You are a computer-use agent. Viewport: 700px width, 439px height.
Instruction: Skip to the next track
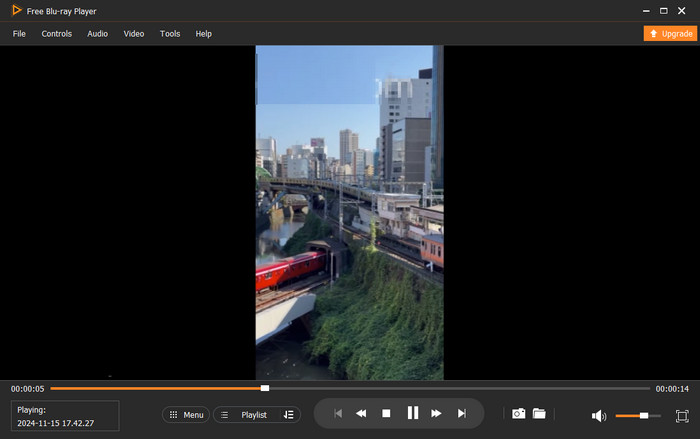coord(461,413)
